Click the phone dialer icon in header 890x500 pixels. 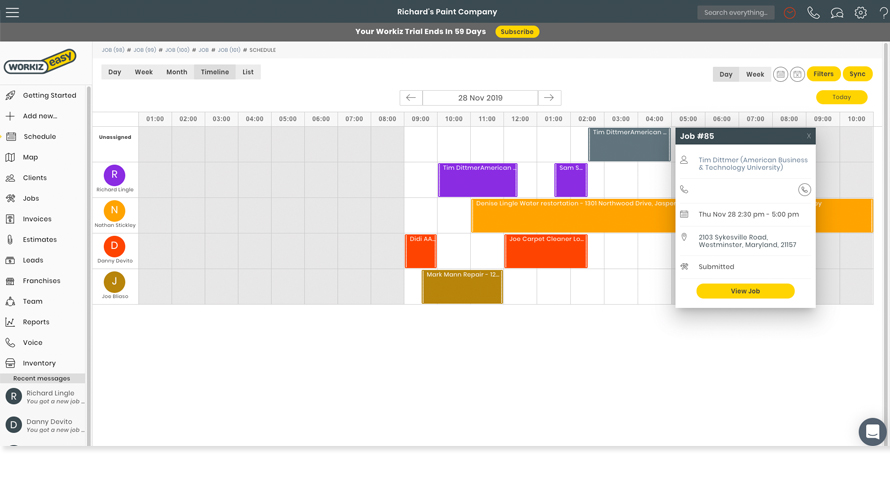click(x=813, y=12)
